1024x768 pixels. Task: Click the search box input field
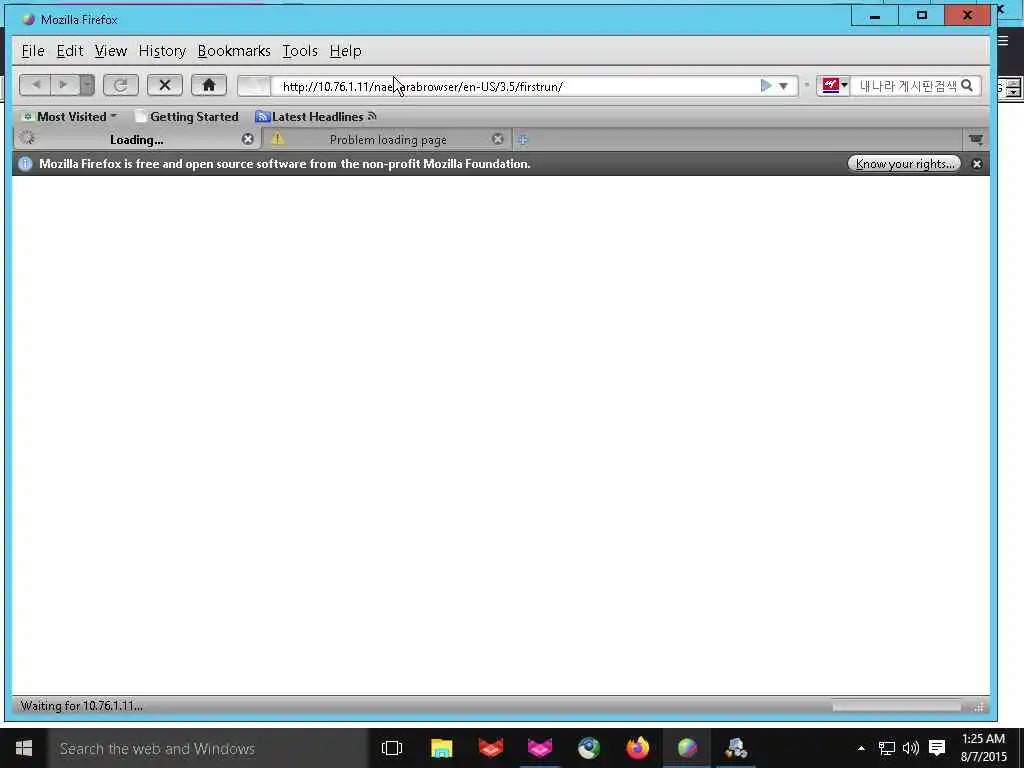pos(908,86)
